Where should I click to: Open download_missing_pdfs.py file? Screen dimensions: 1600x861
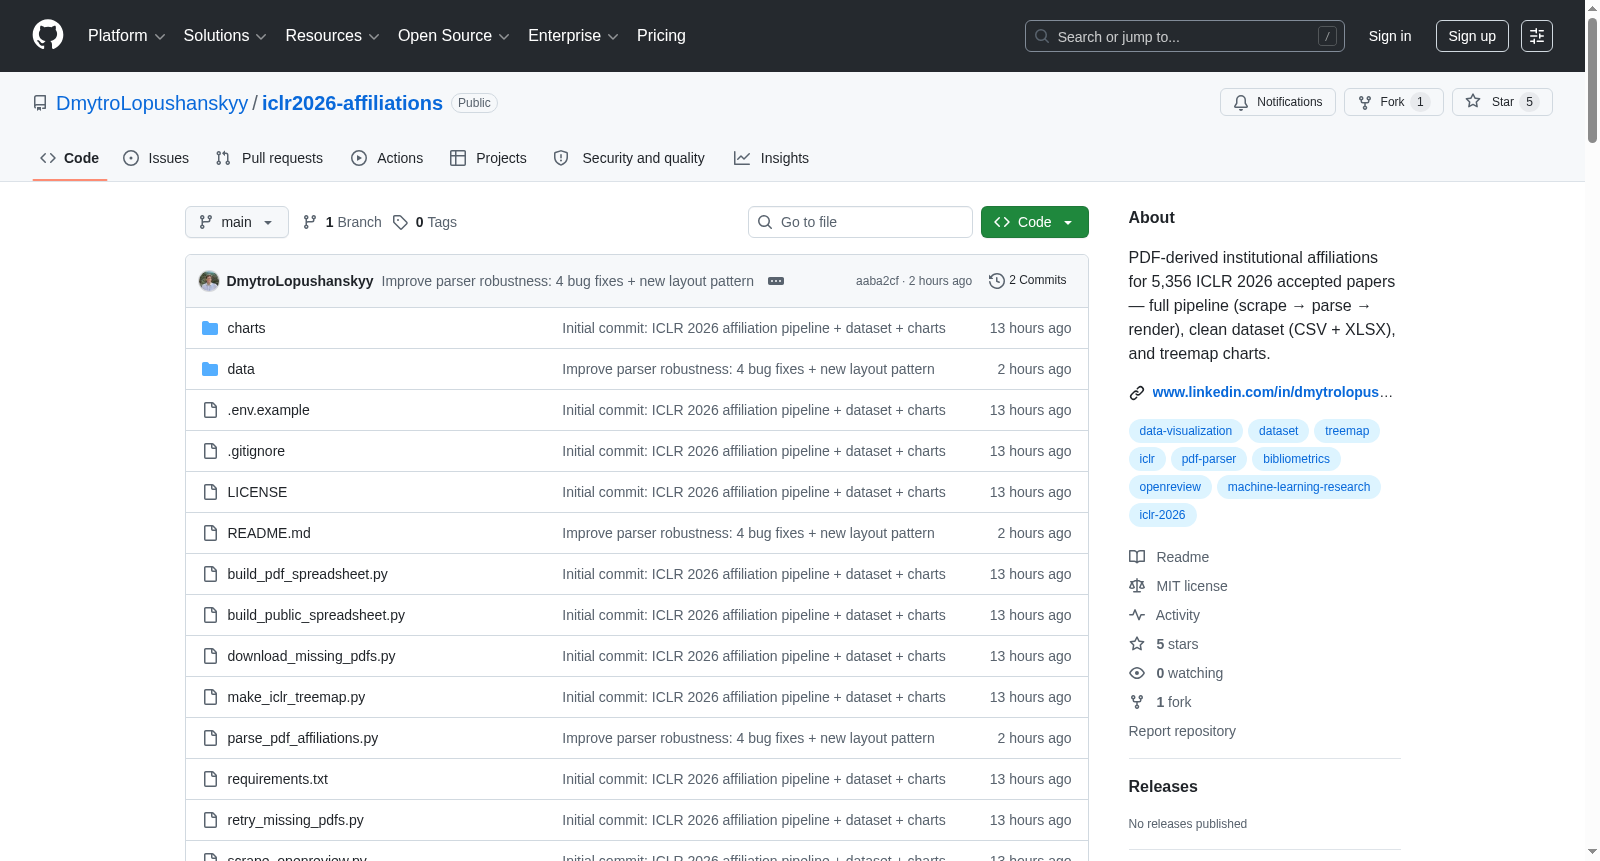(312, 656)
